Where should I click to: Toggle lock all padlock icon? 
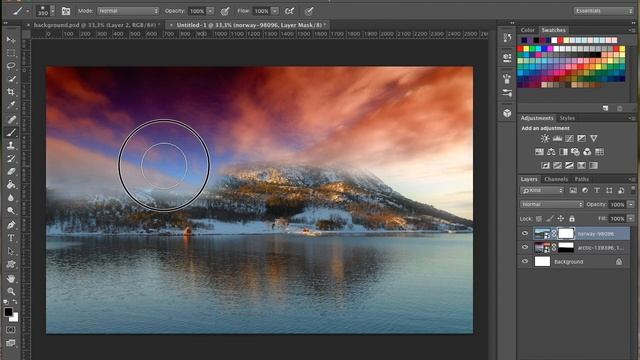(x=572, y=219)
